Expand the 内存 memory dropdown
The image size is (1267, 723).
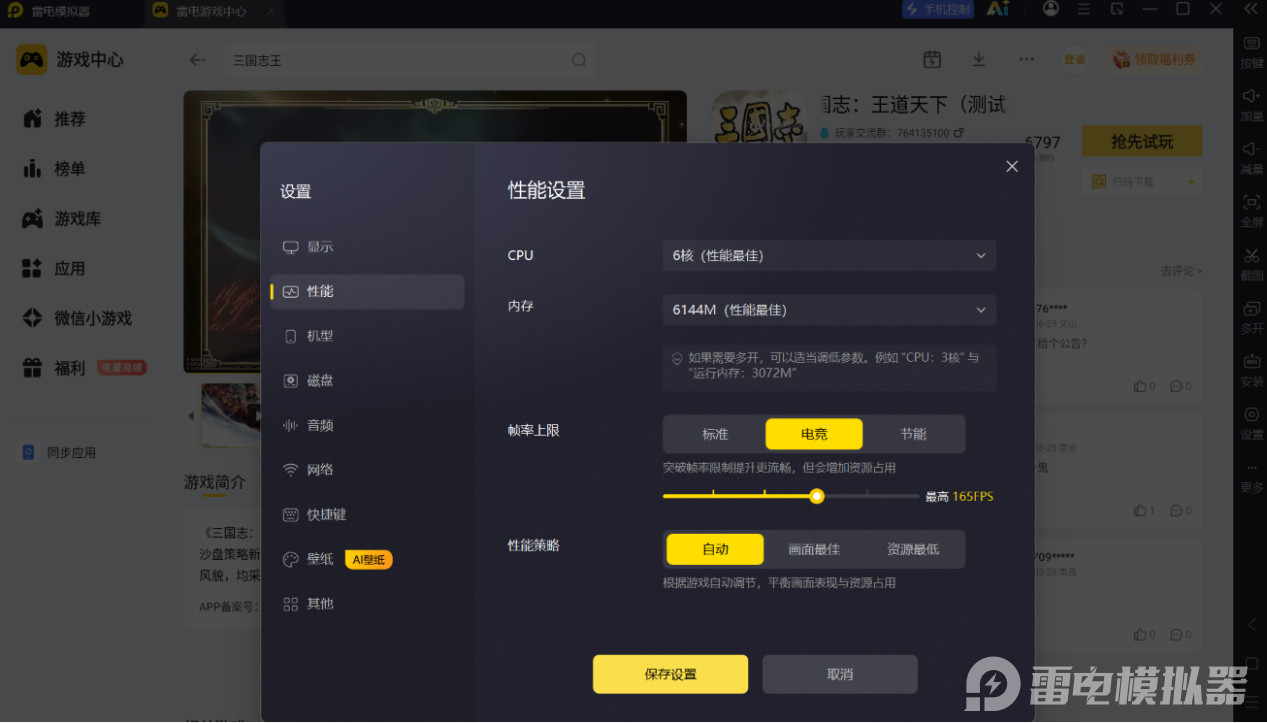[x=829, y=310]
